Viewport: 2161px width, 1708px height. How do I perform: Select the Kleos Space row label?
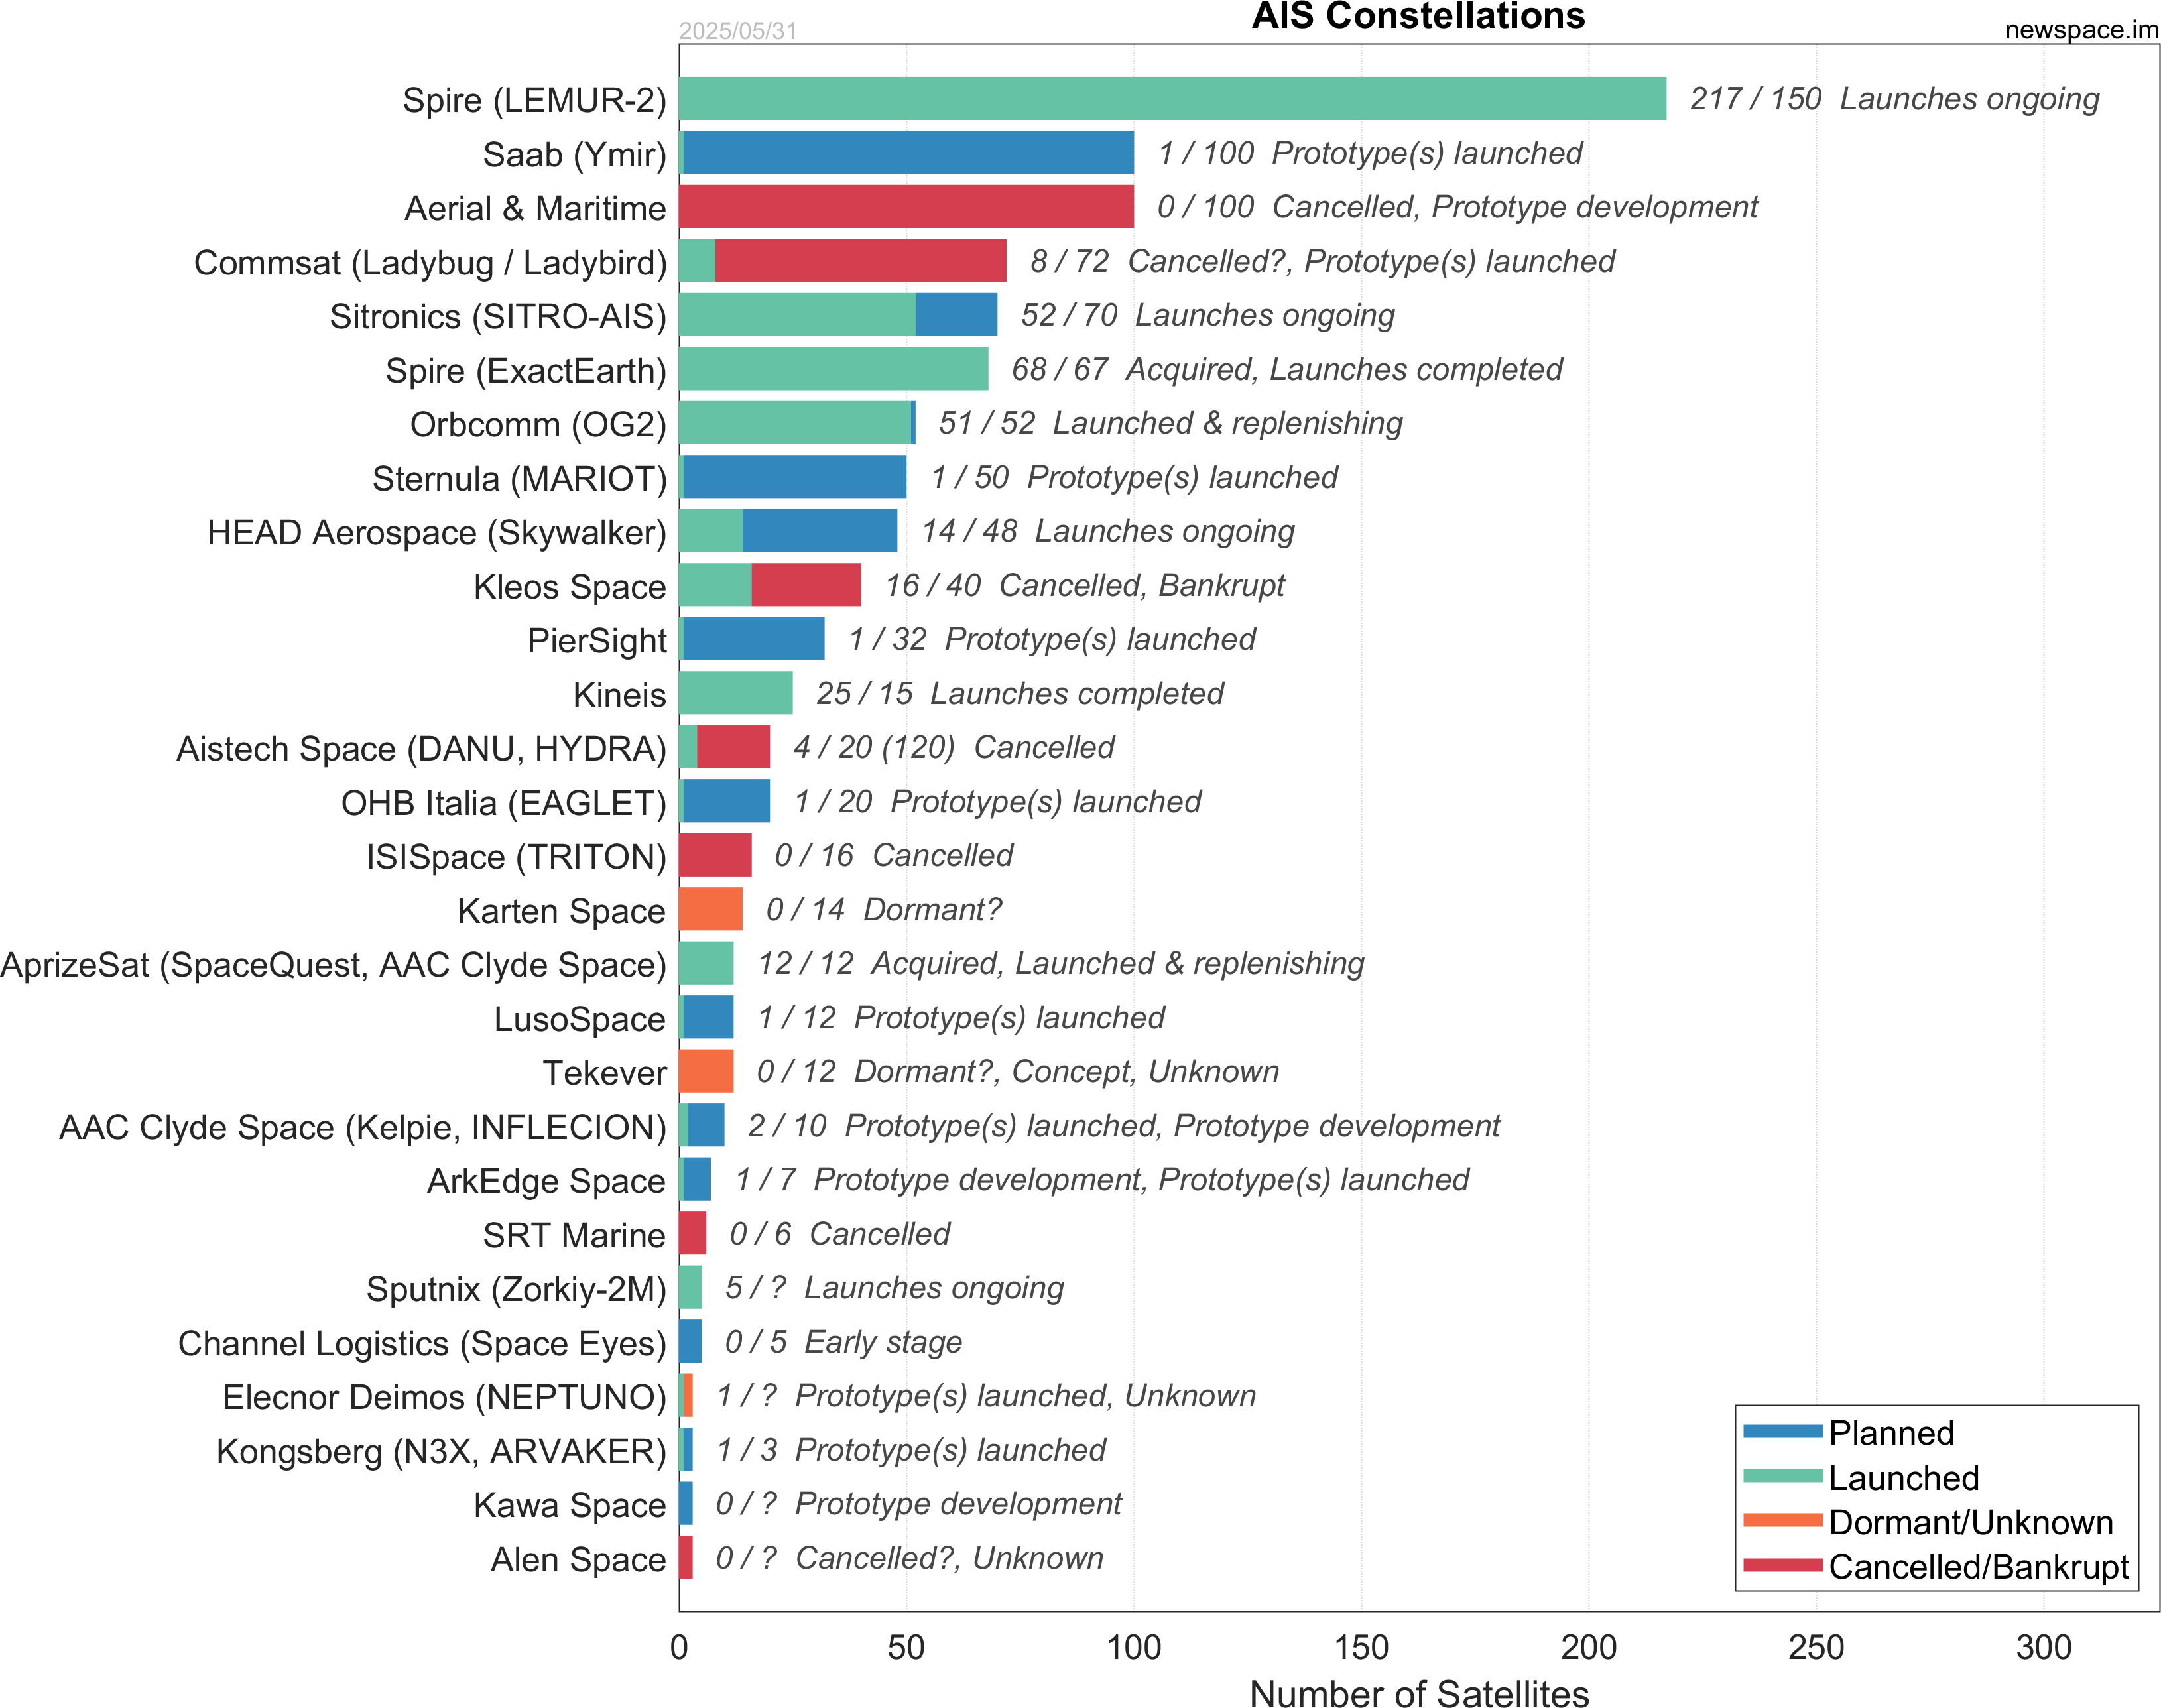pos(569,586)
